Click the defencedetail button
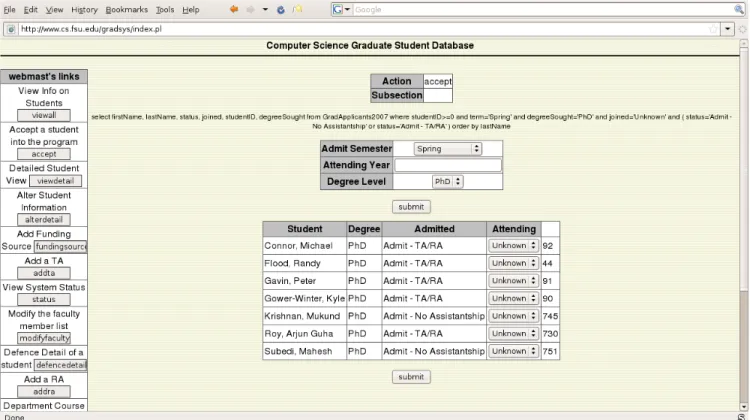Viewport: 750px width, 420px height. pyautogui.click(x=60, y=365)
